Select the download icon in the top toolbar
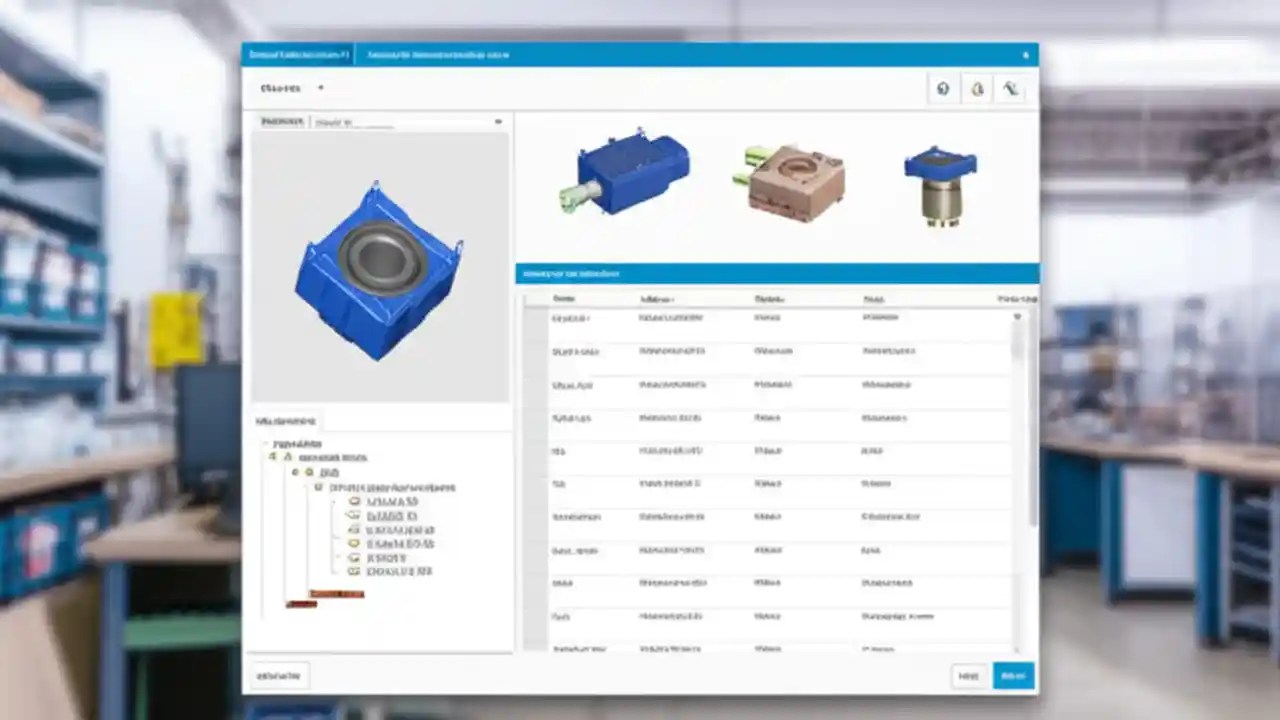The height and width of the screenshot is (720, 1280). [977, 89]
